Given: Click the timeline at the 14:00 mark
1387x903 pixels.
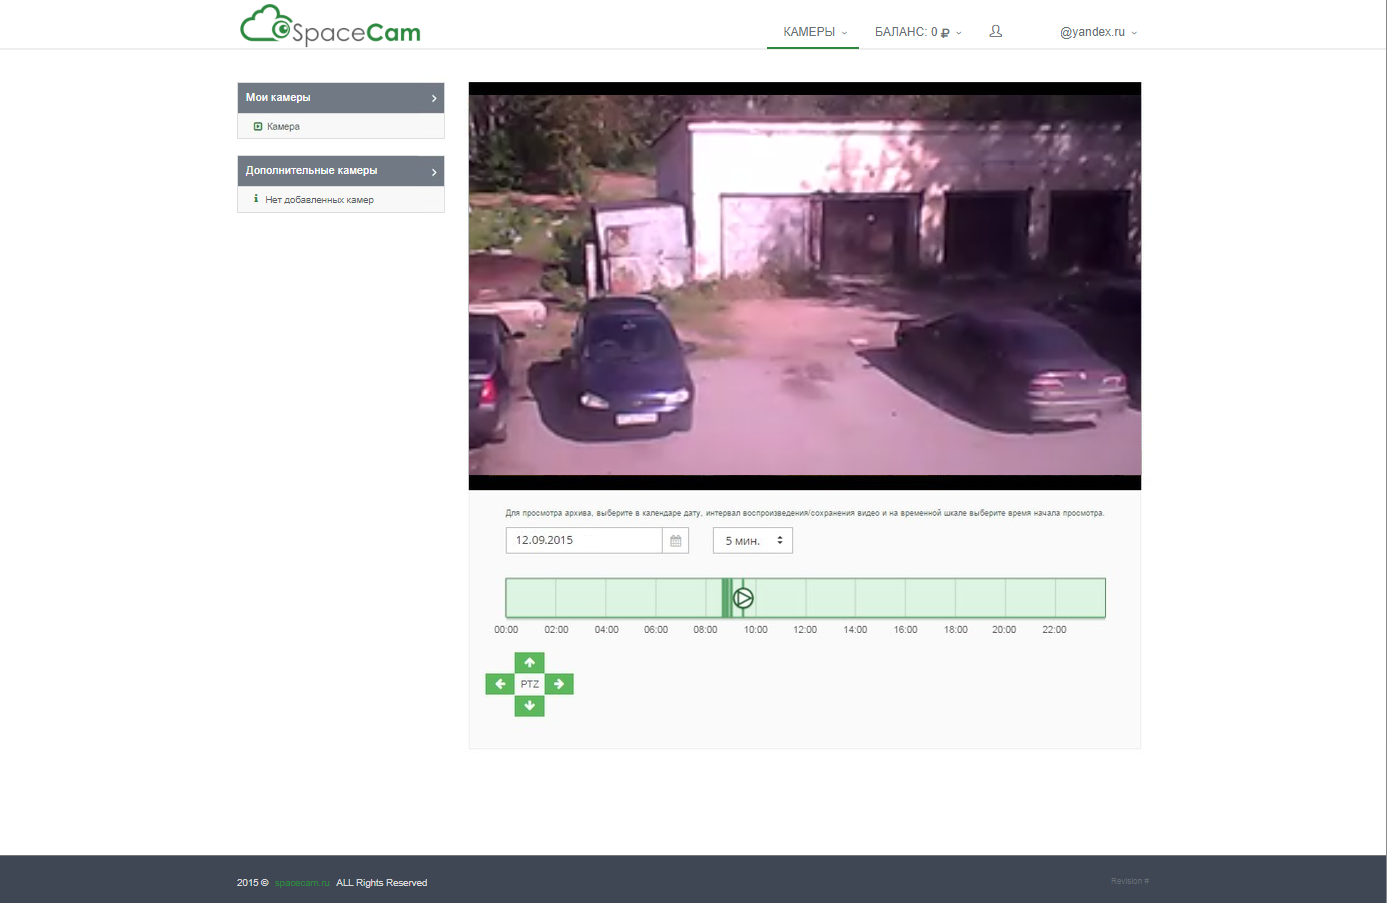Looking at the screenshot, I should point(855,598).
